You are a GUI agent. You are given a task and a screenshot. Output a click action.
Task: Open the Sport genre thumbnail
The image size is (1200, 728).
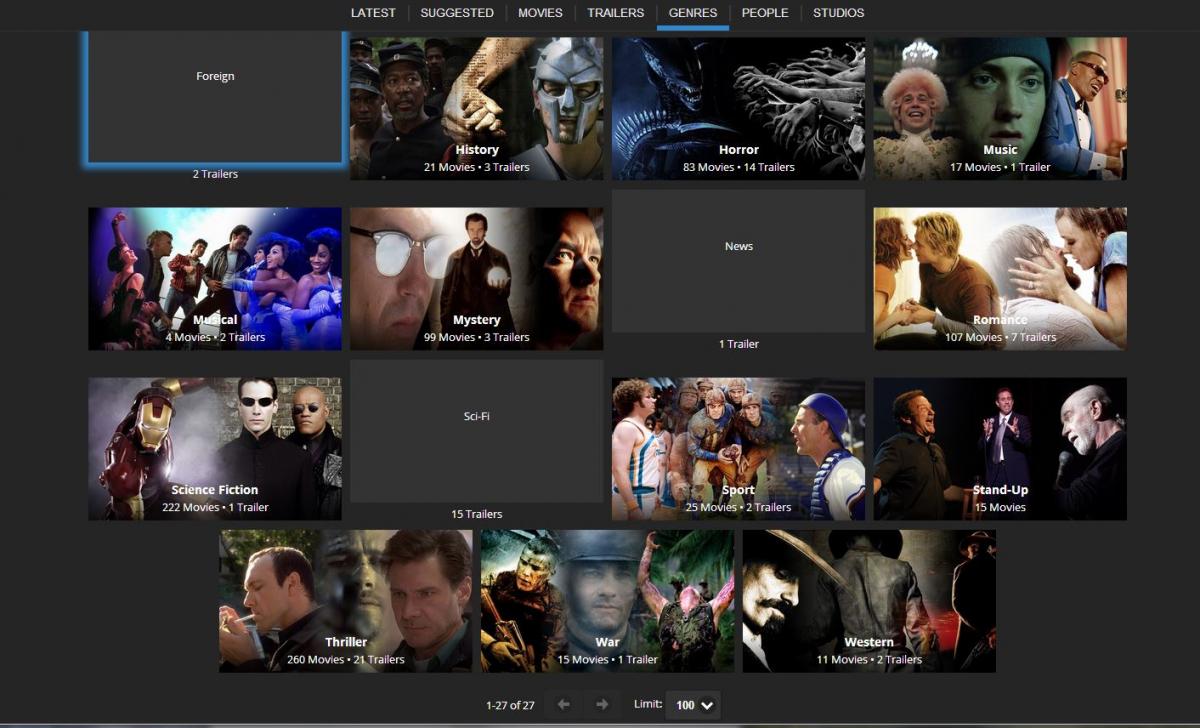(739, 449)
